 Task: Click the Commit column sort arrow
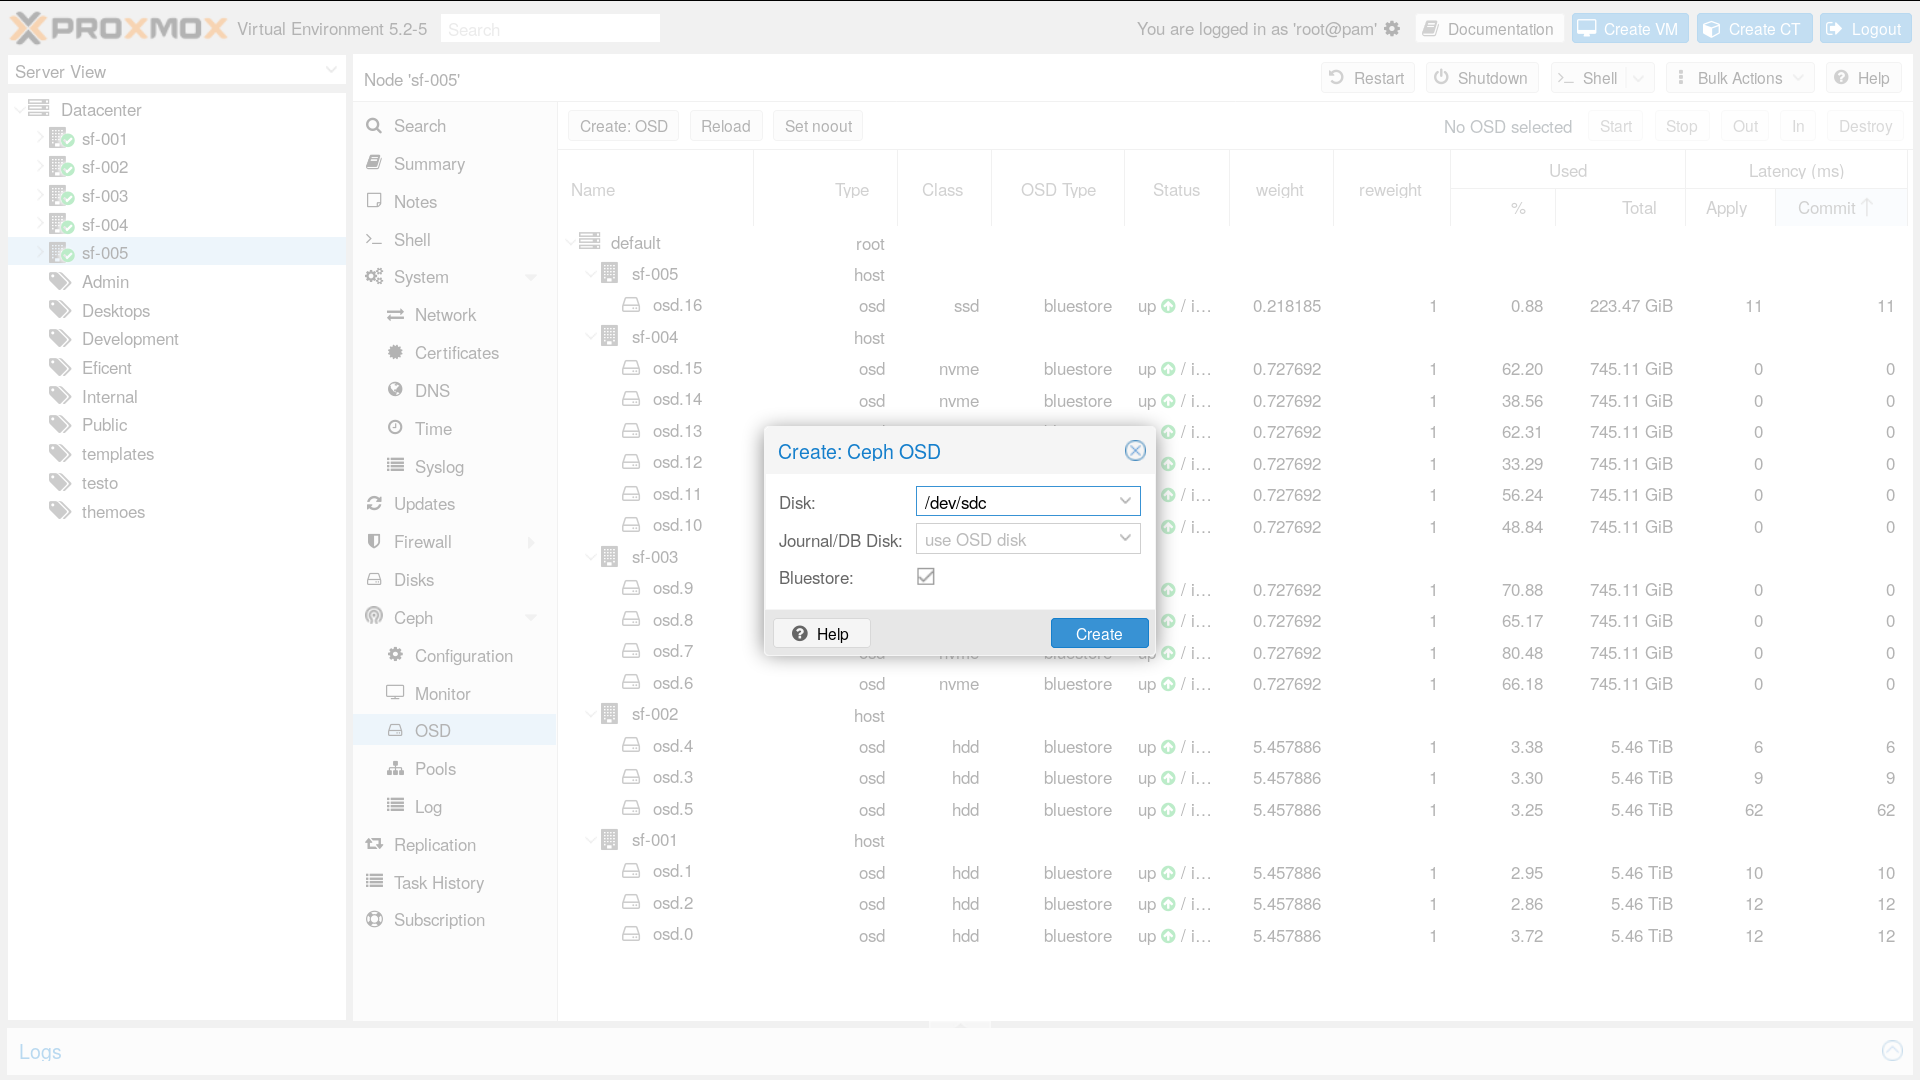click(1866, 207)
